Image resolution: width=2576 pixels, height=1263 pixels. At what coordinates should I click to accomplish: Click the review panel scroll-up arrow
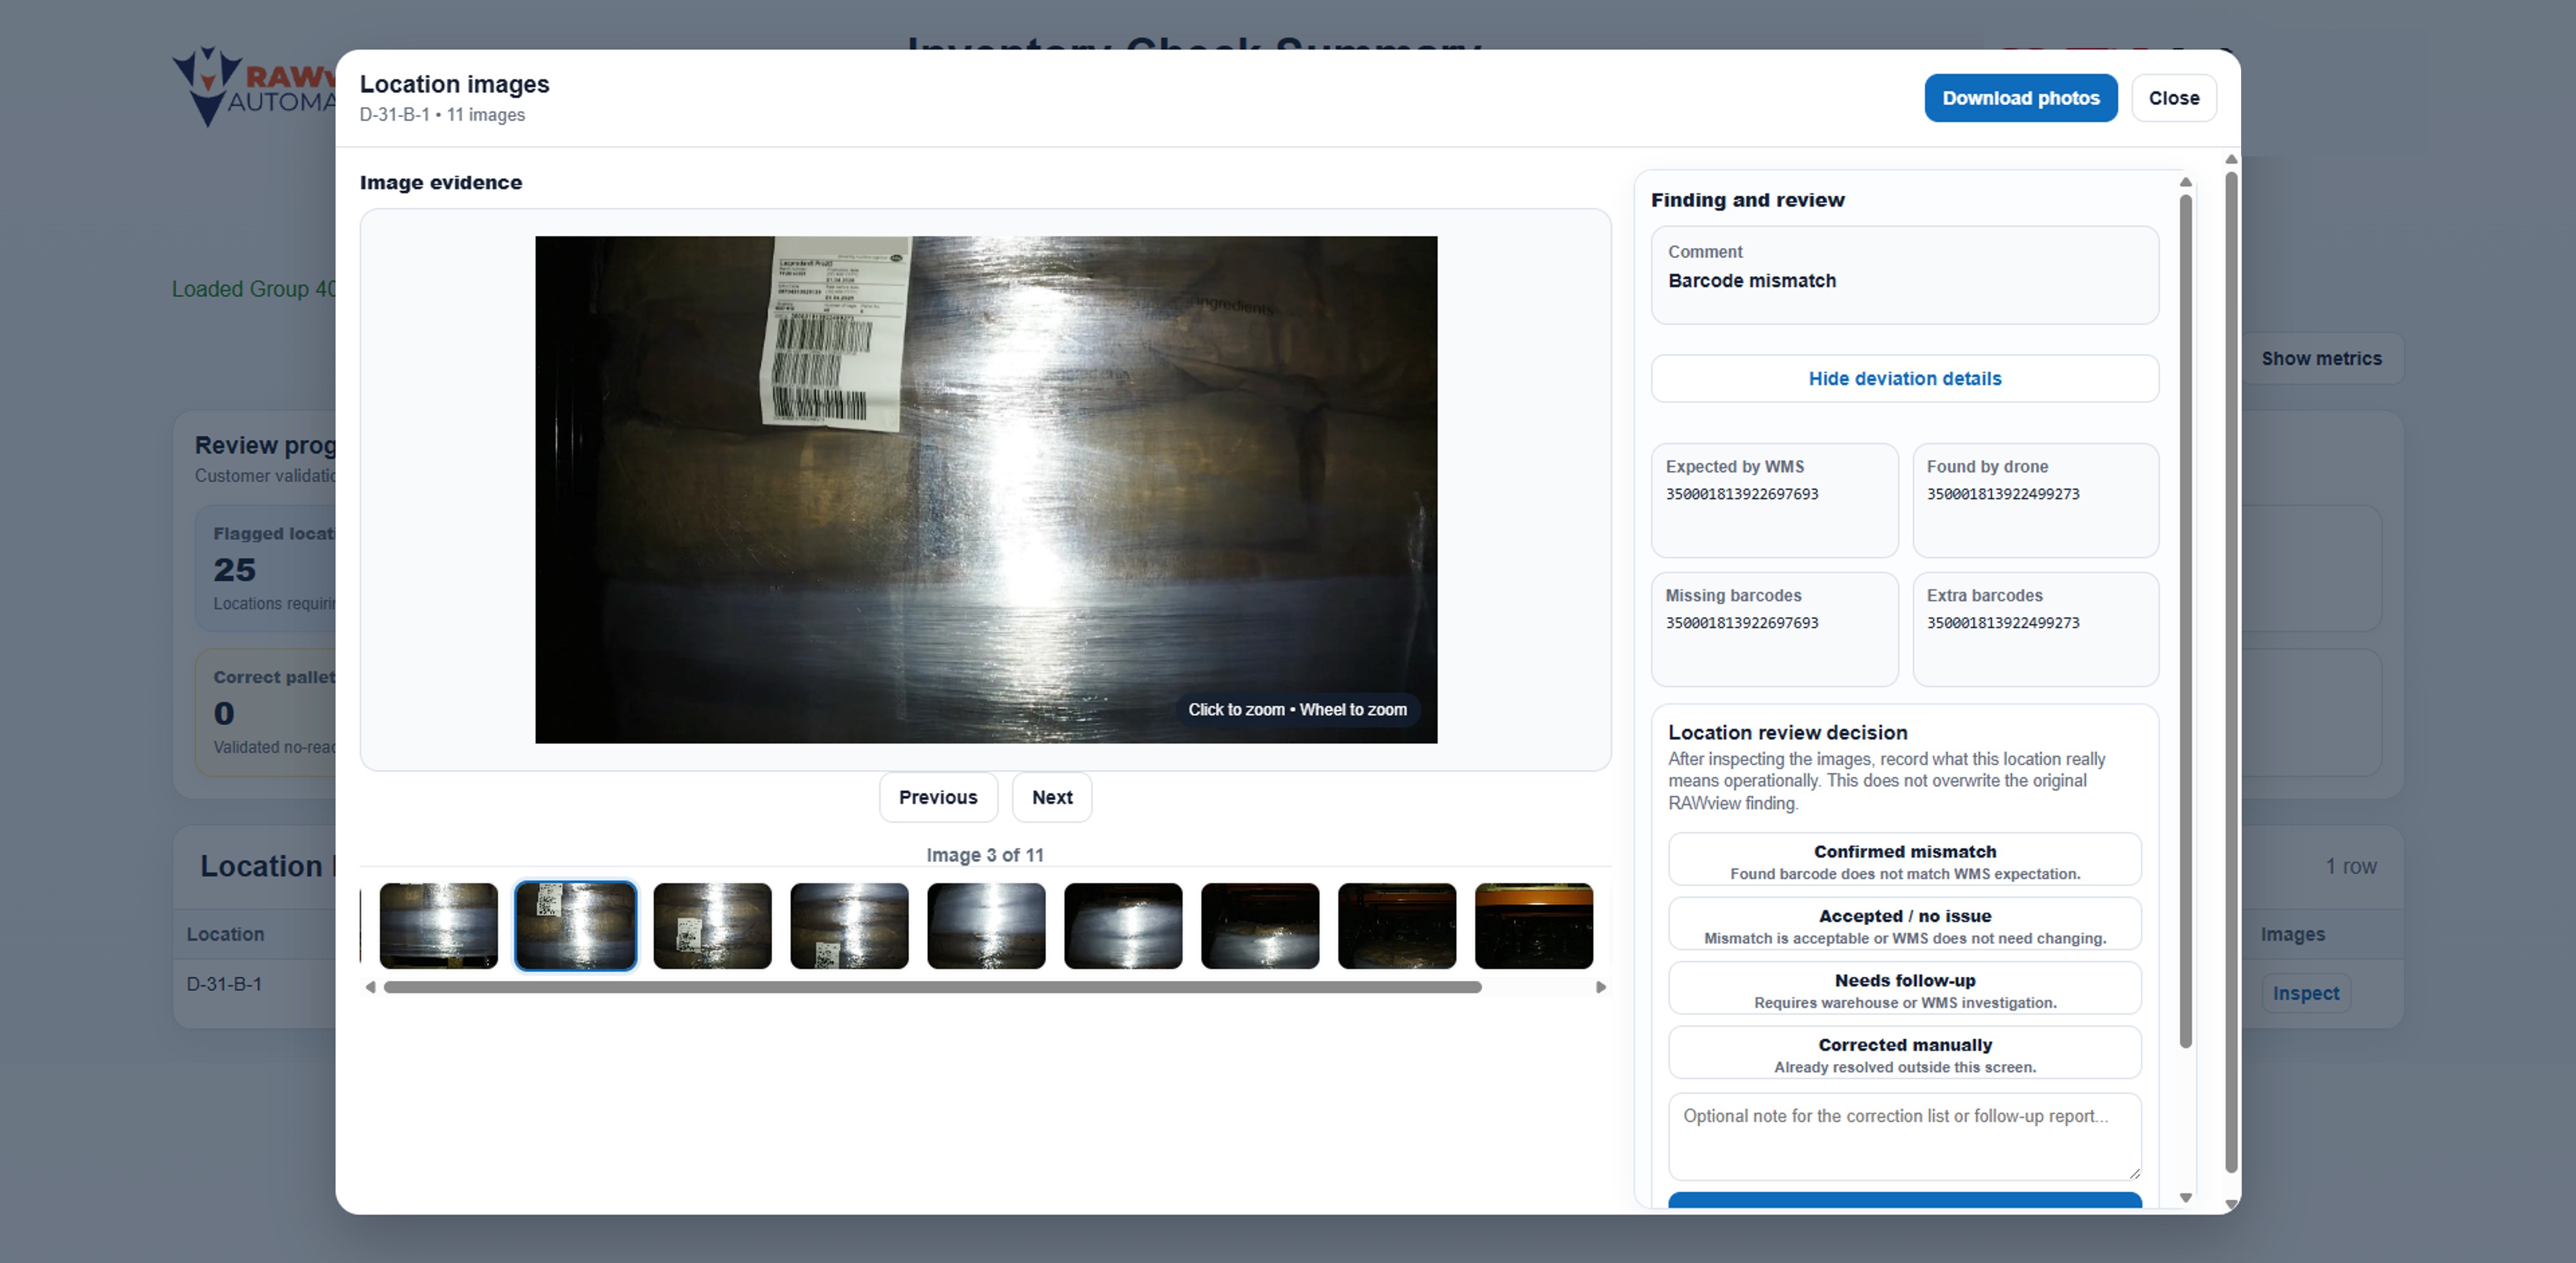pos(2186,182)
